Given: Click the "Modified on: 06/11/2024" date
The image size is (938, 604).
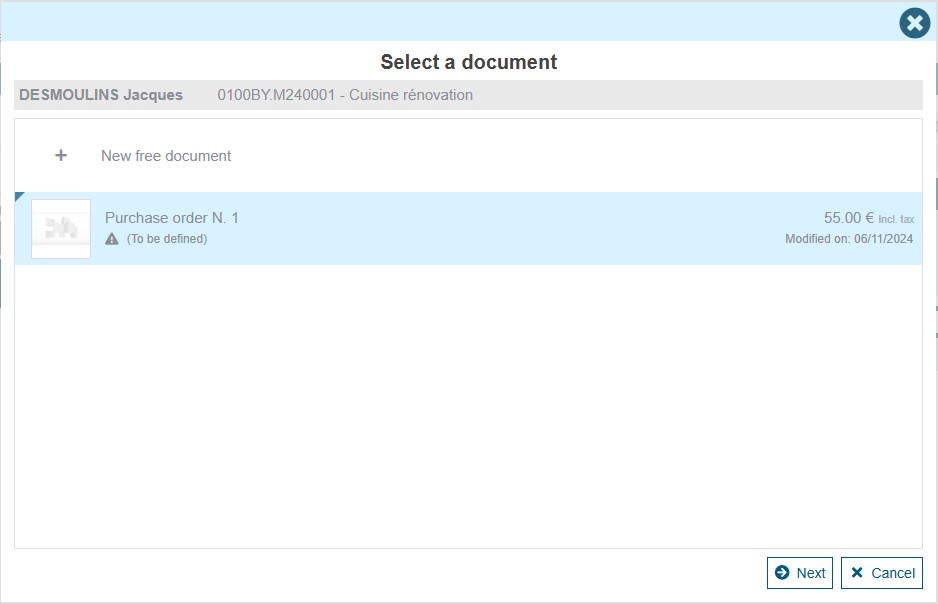Looking at the screenshot, I should click(x=849, y=239).
